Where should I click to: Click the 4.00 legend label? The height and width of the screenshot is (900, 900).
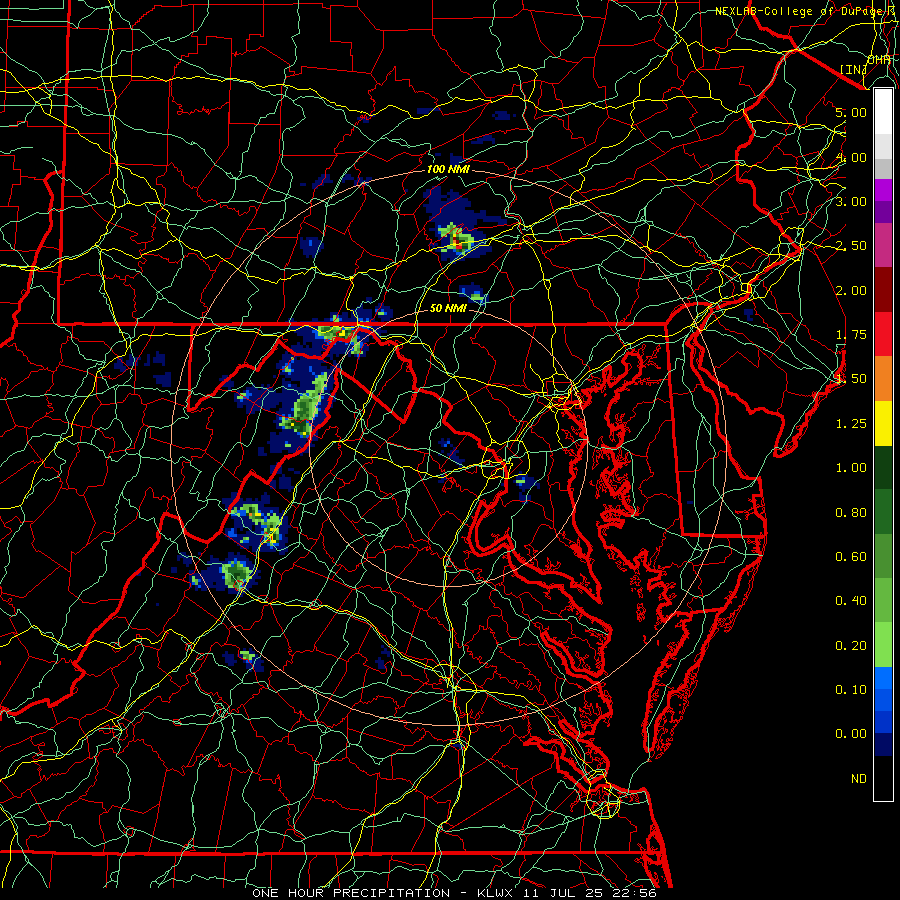click(851, 157)
